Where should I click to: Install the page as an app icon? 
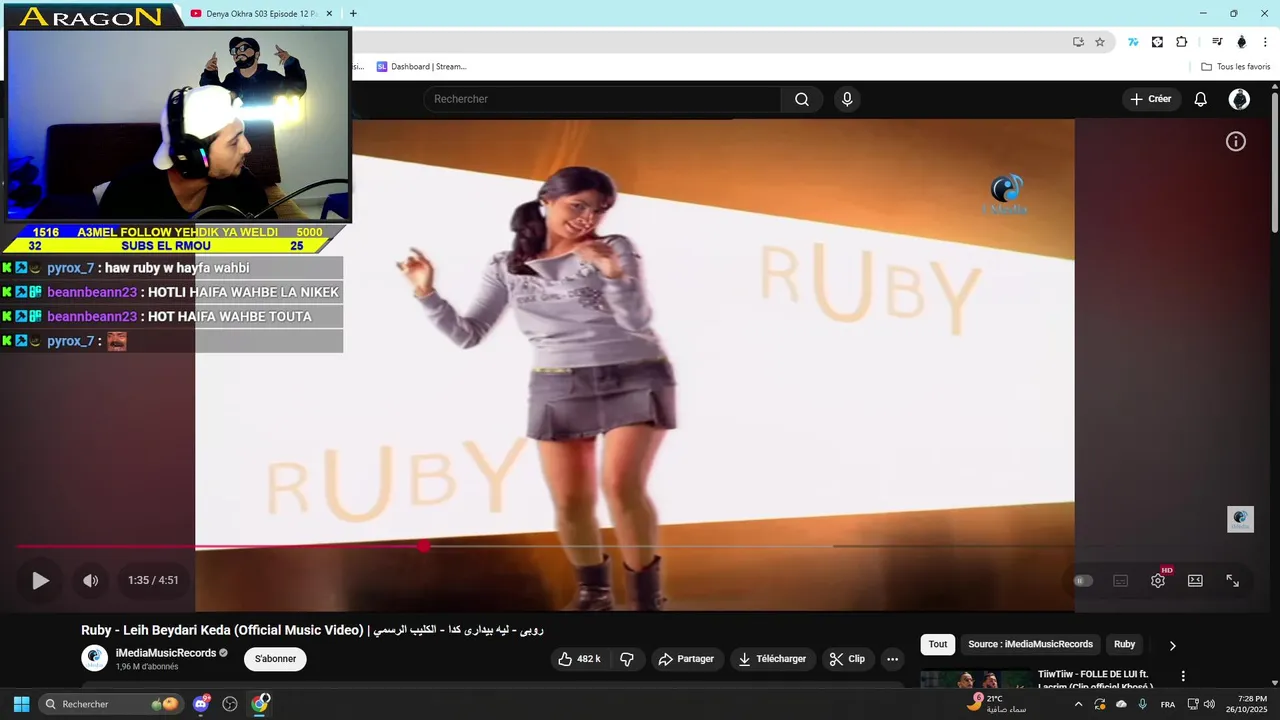tap(1078, 42)
